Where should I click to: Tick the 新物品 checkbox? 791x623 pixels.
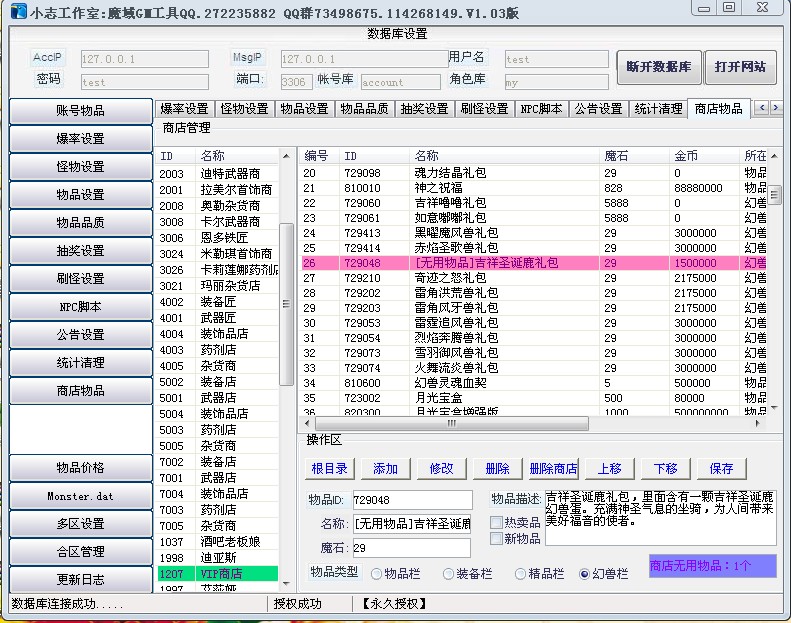coord(497,539)
